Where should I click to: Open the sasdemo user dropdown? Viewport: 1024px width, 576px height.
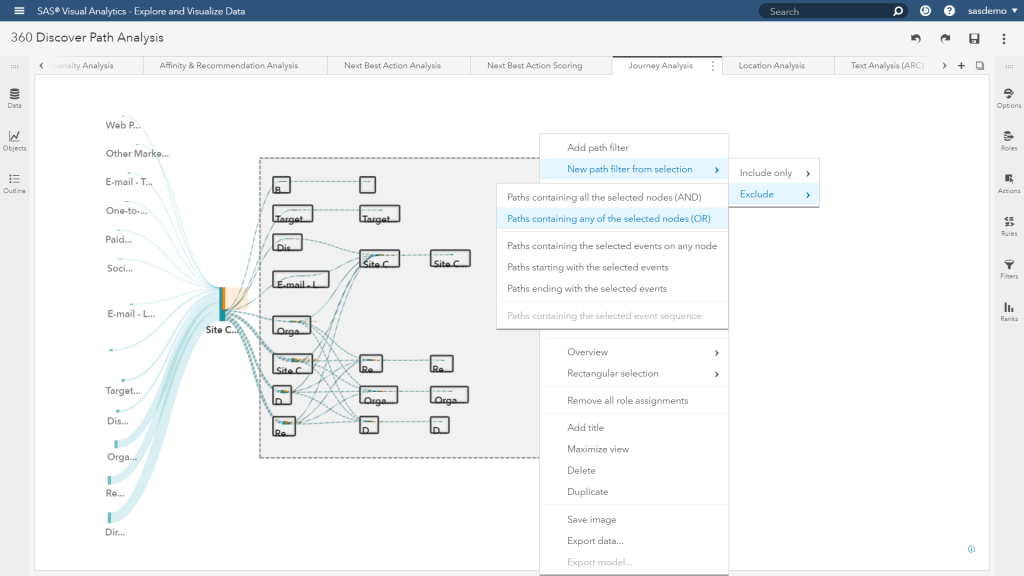click(992, 11)
